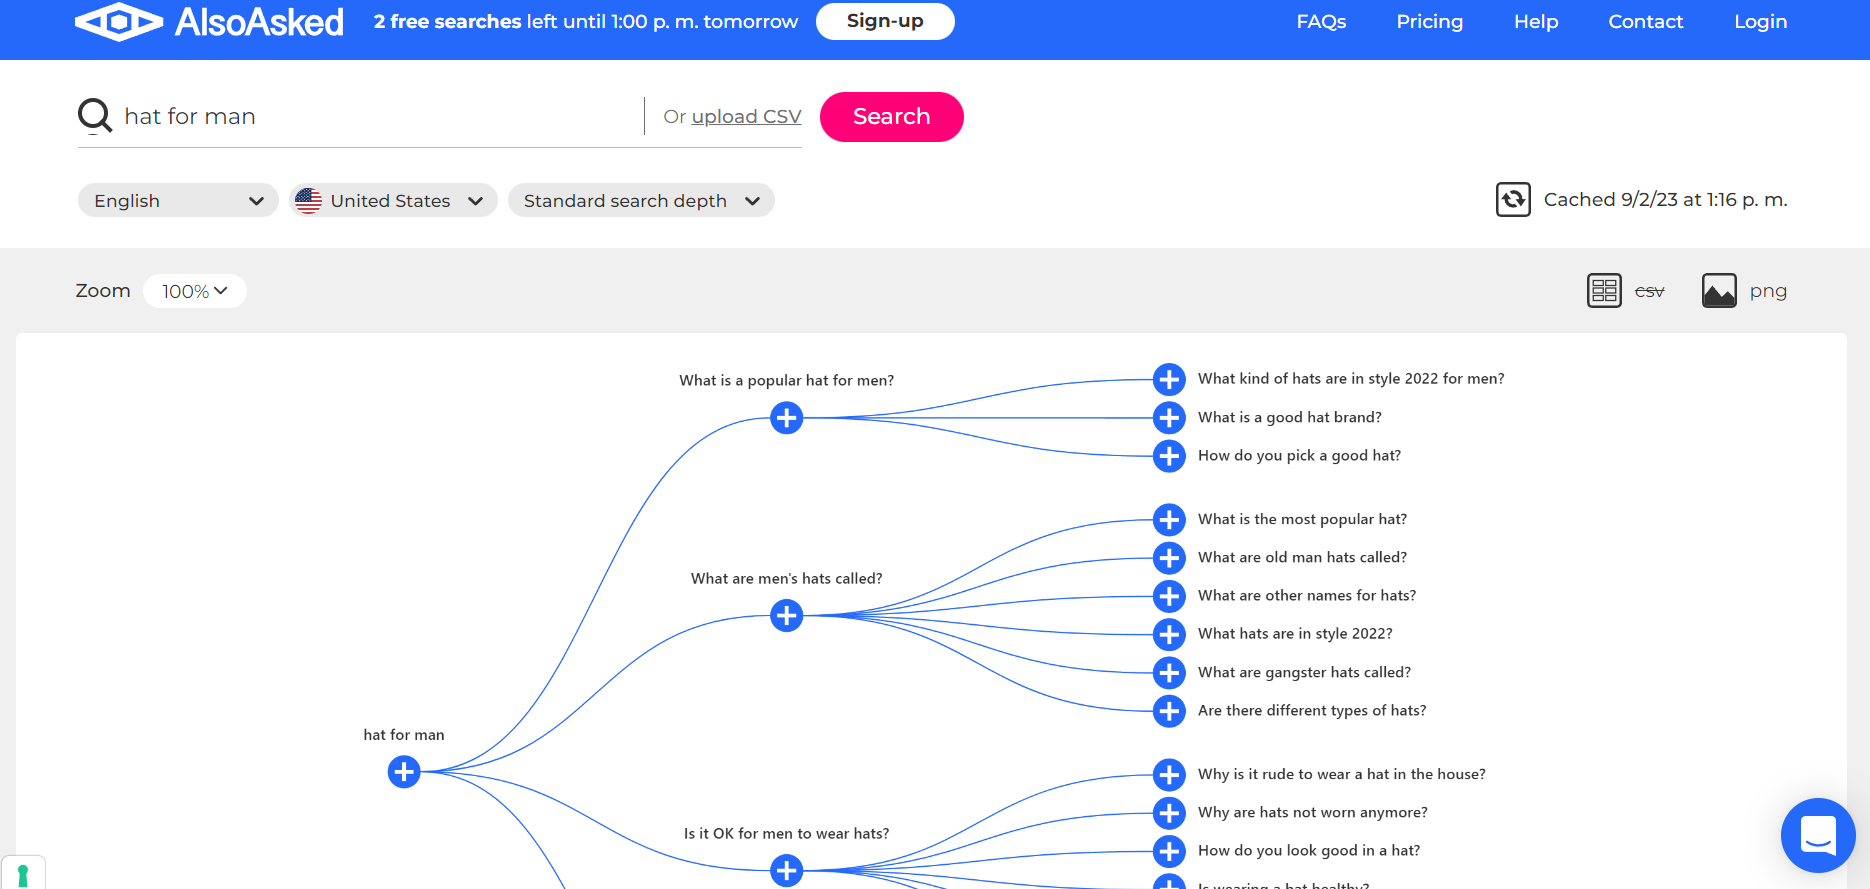Open the English language dropdown
The height and width of the screenshot is (889, 1870).
[178, 200]
